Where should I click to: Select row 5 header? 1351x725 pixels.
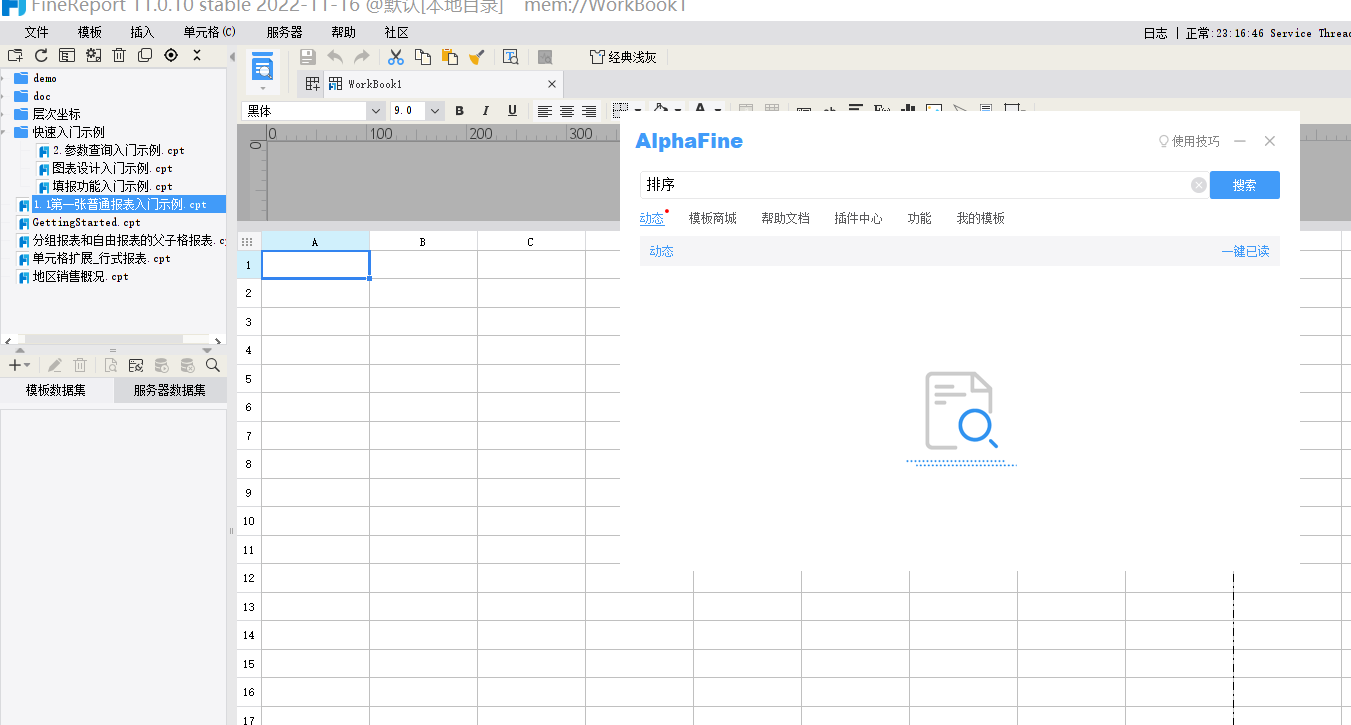click(249, 379)
